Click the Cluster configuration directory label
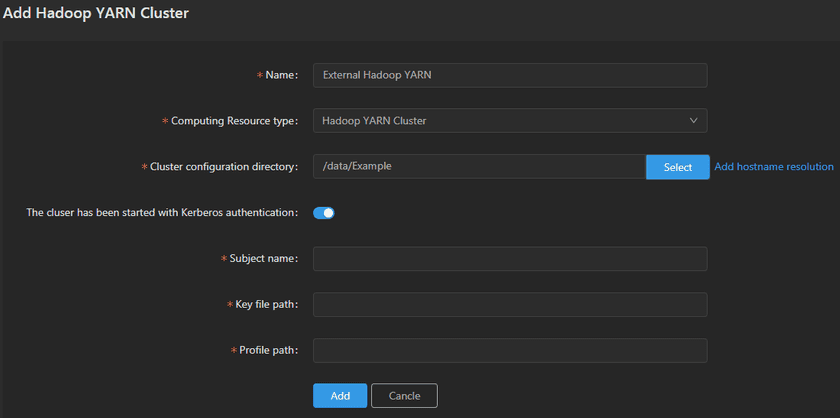840x418 pixels. pyautogui.click(x=223, y=167)
